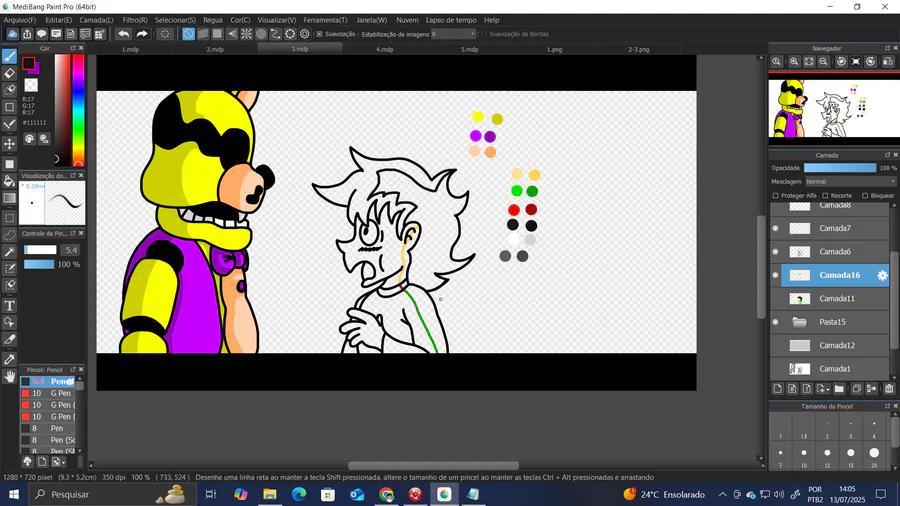Turn snap off in toolbar
This screenshot has height=506, width=900.
[188, 34]
